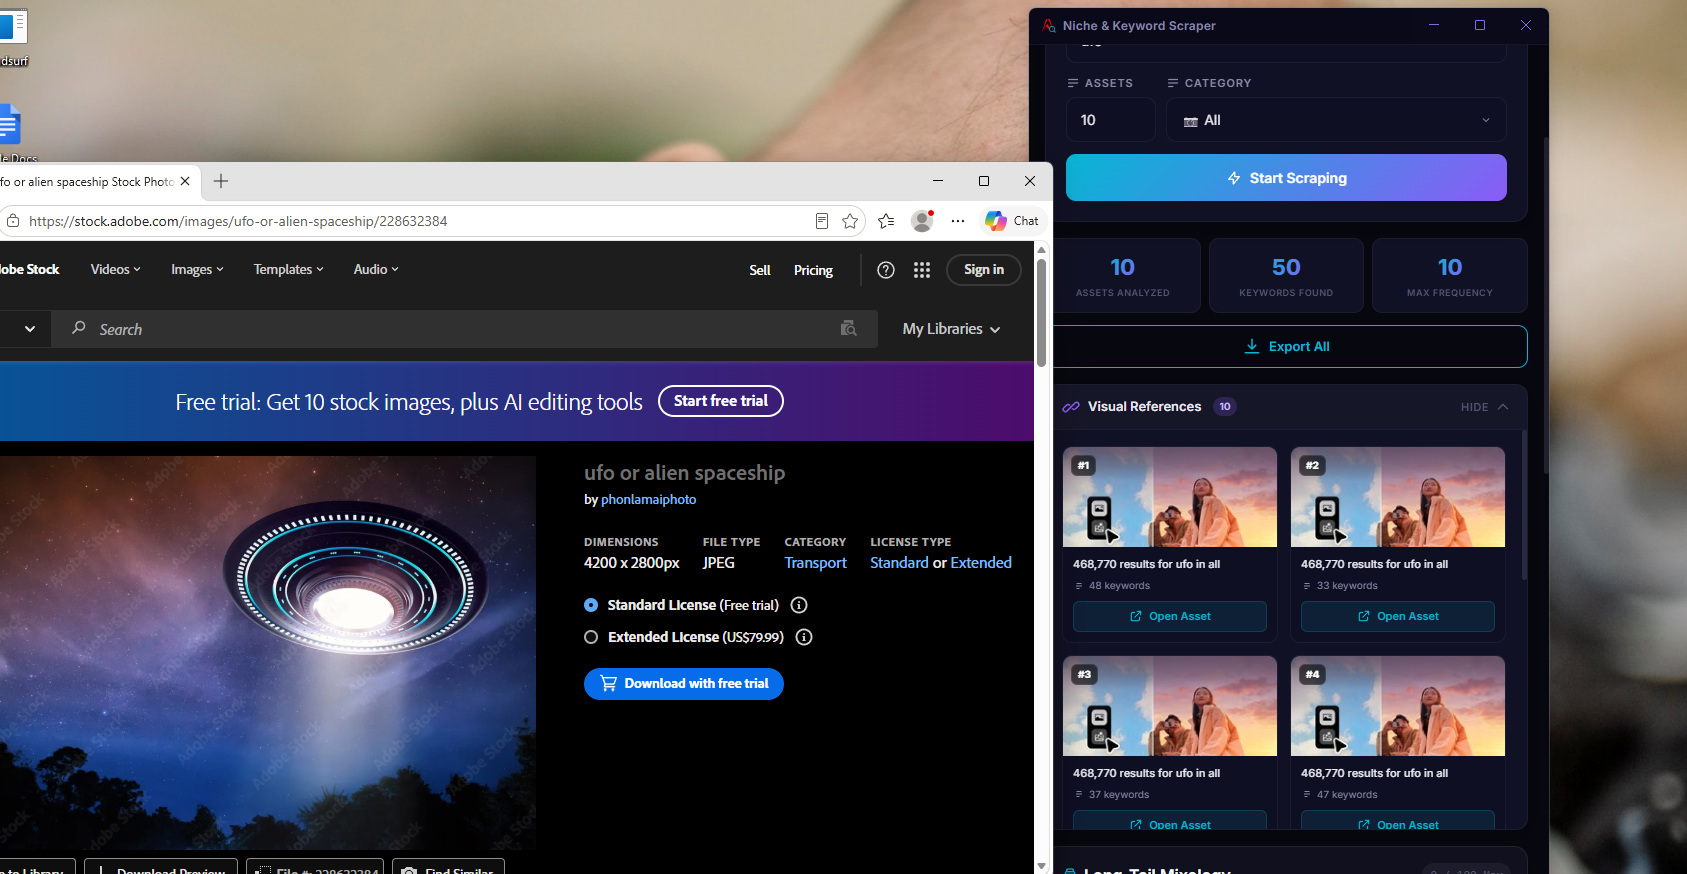Click the Adobe Stock logo

(29, 270)
